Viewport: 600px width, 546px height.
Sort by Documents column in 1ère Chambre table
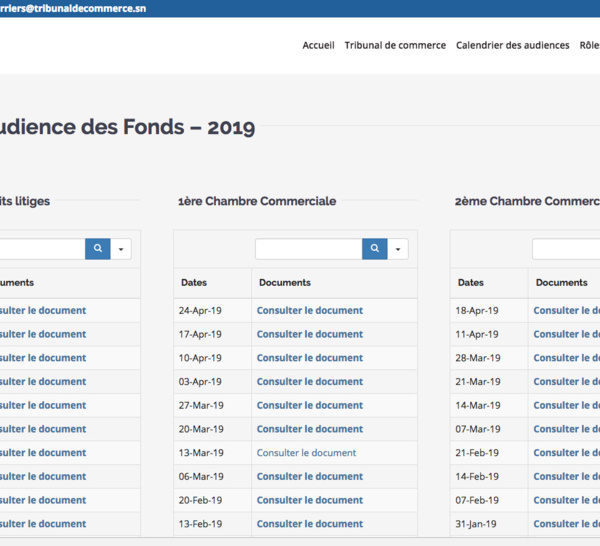[285, 282]
